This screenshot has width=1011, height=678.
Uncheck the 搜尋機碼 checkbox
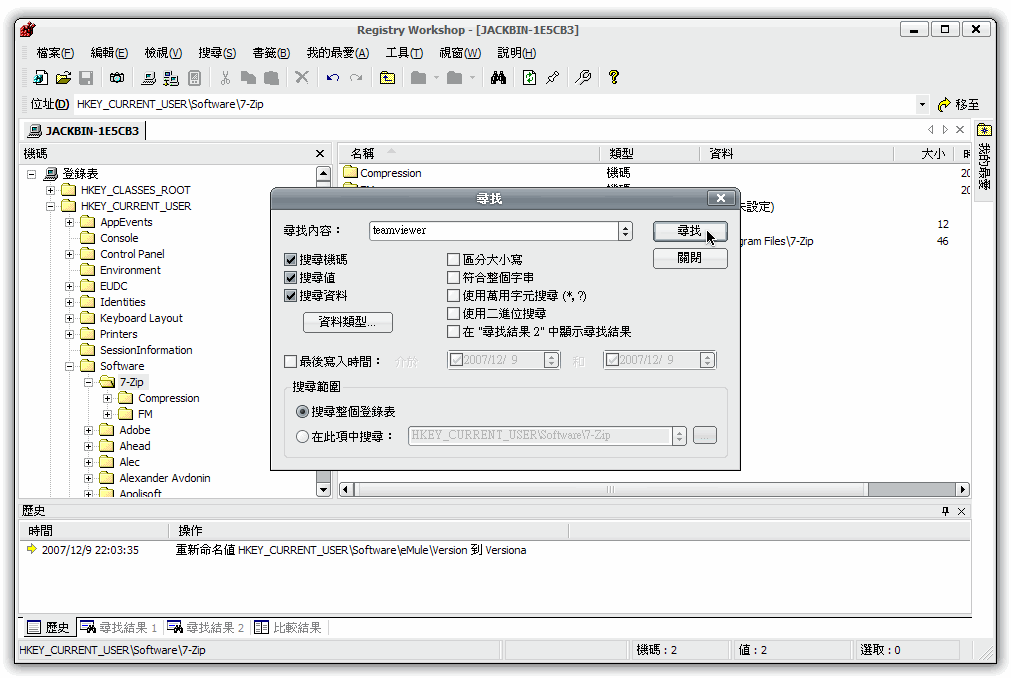coord(289,259)
